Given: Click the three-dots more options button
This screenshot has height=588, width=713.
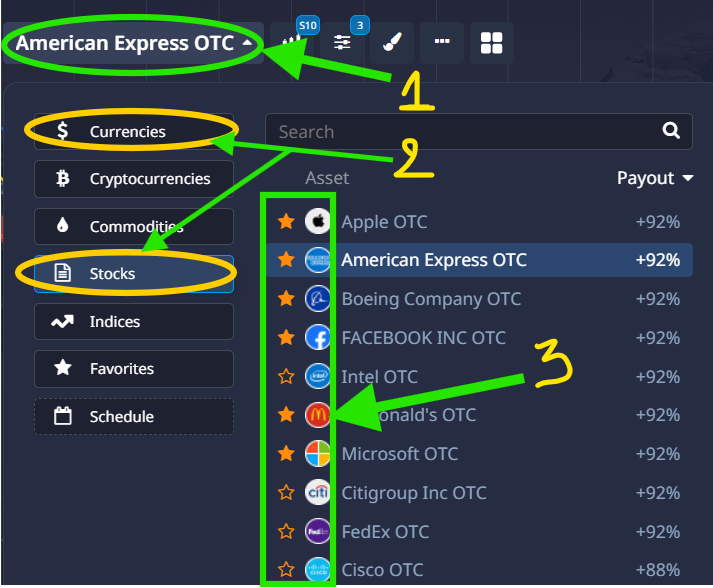Looking at the screenshot, I should [442, 43].
